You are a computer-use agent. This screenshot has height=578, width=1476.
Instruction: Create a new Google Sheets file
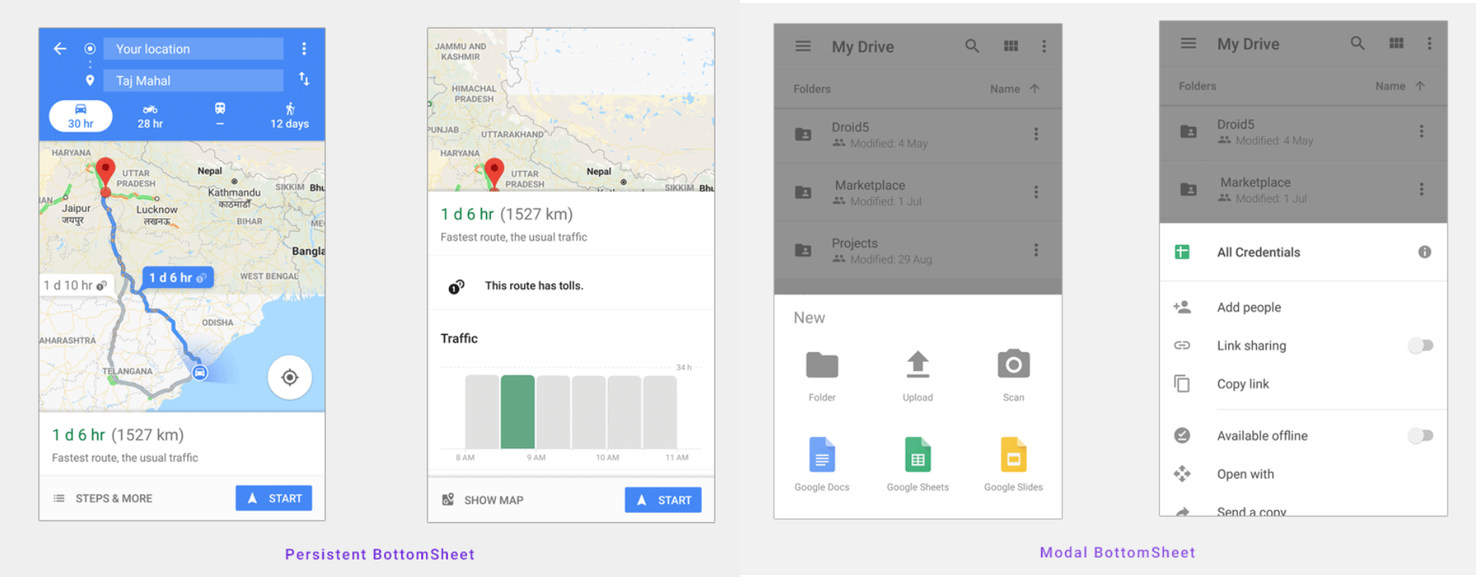[x=918, y=465]
